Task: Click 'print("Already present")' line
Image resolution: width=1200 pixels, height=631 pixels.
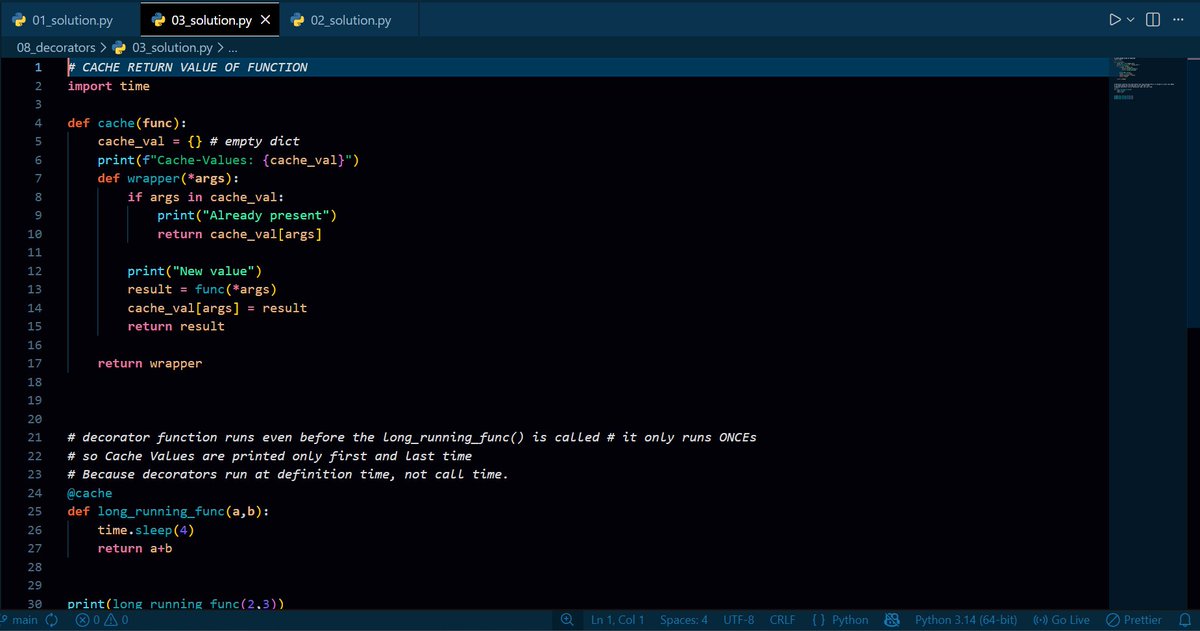Action: pos(247,215)
